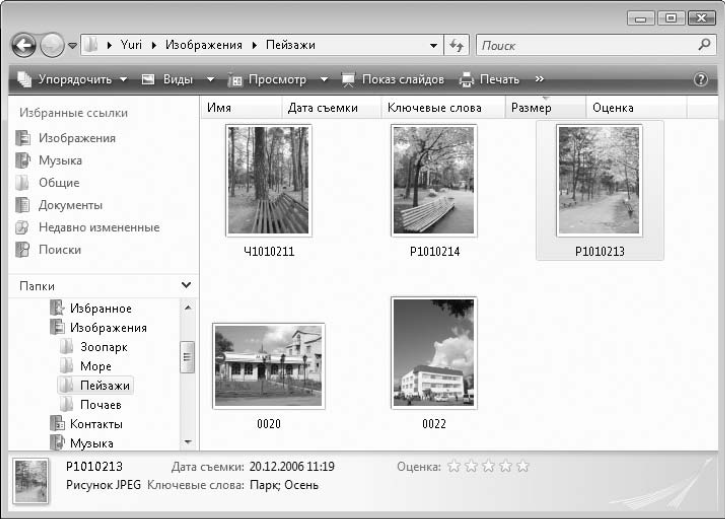
Task: Sort by Размер column header
Action: pos(531,108)
